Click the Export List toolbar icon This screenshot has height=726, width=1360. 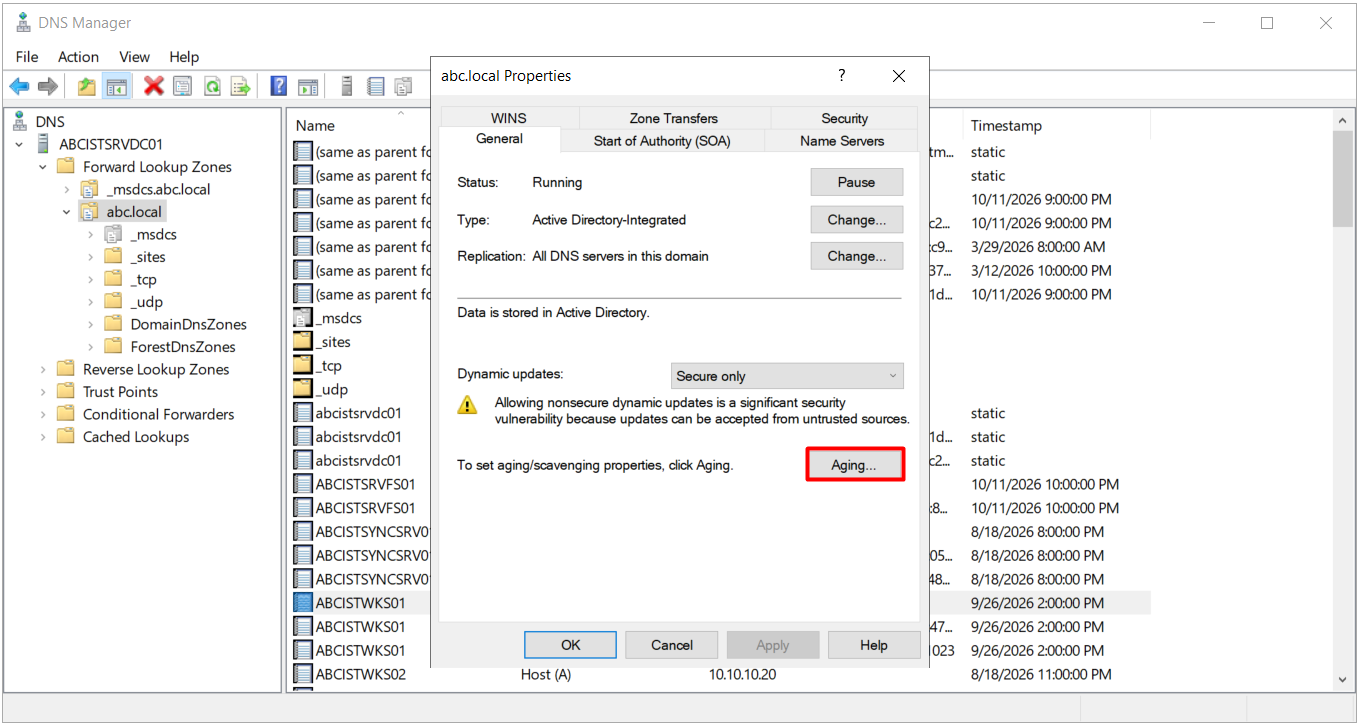(x=241, y=87)
